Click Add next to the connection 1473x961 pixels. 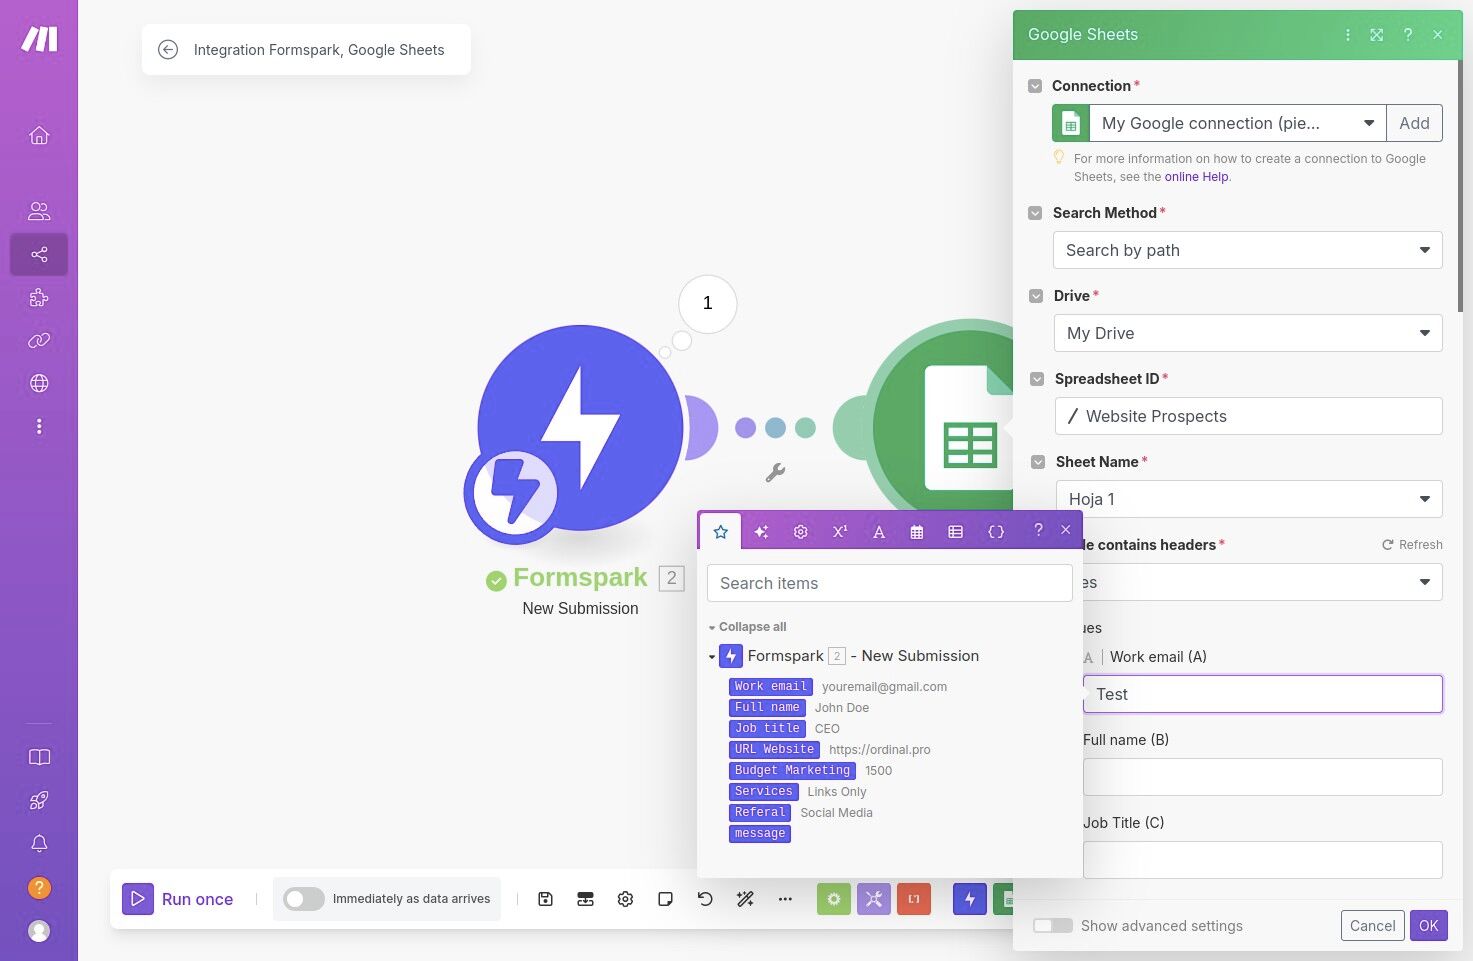[x=1414, y=123]
